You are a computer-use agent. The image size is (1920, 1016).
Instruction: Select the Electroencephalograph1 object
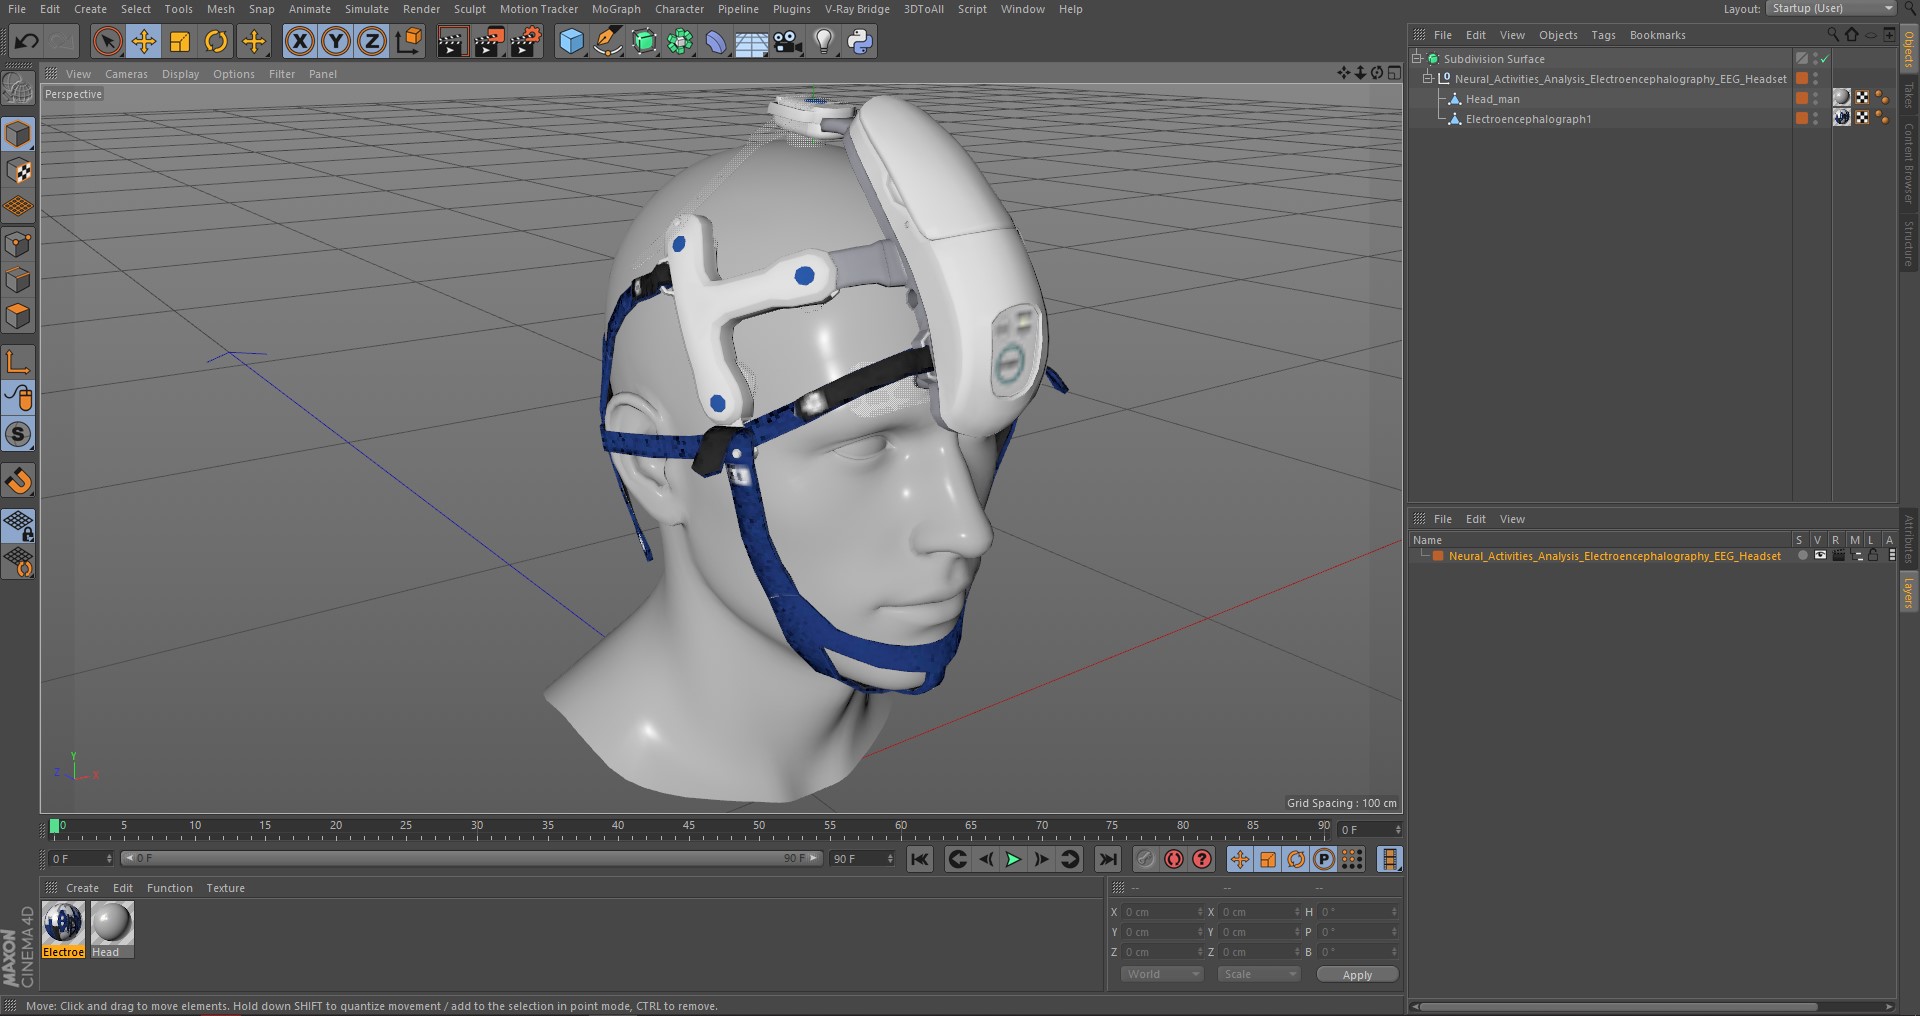tap(1528, 119)
